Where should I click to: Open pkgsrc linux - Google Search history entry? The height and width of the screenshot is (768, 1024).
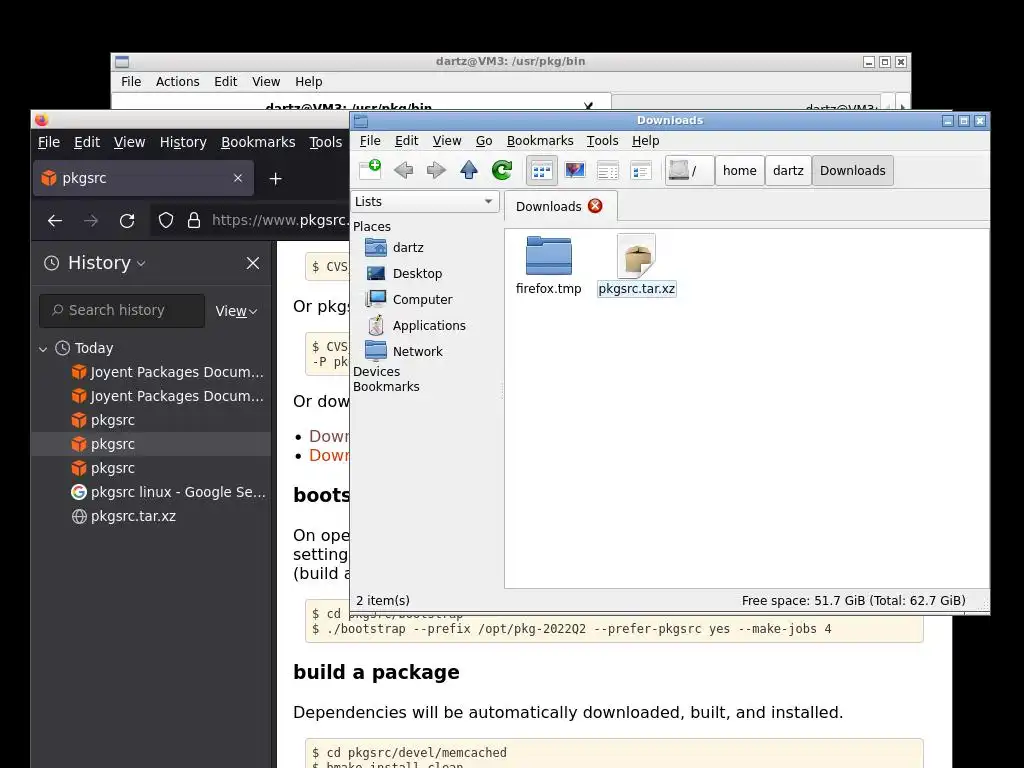(x=168, y=492)
